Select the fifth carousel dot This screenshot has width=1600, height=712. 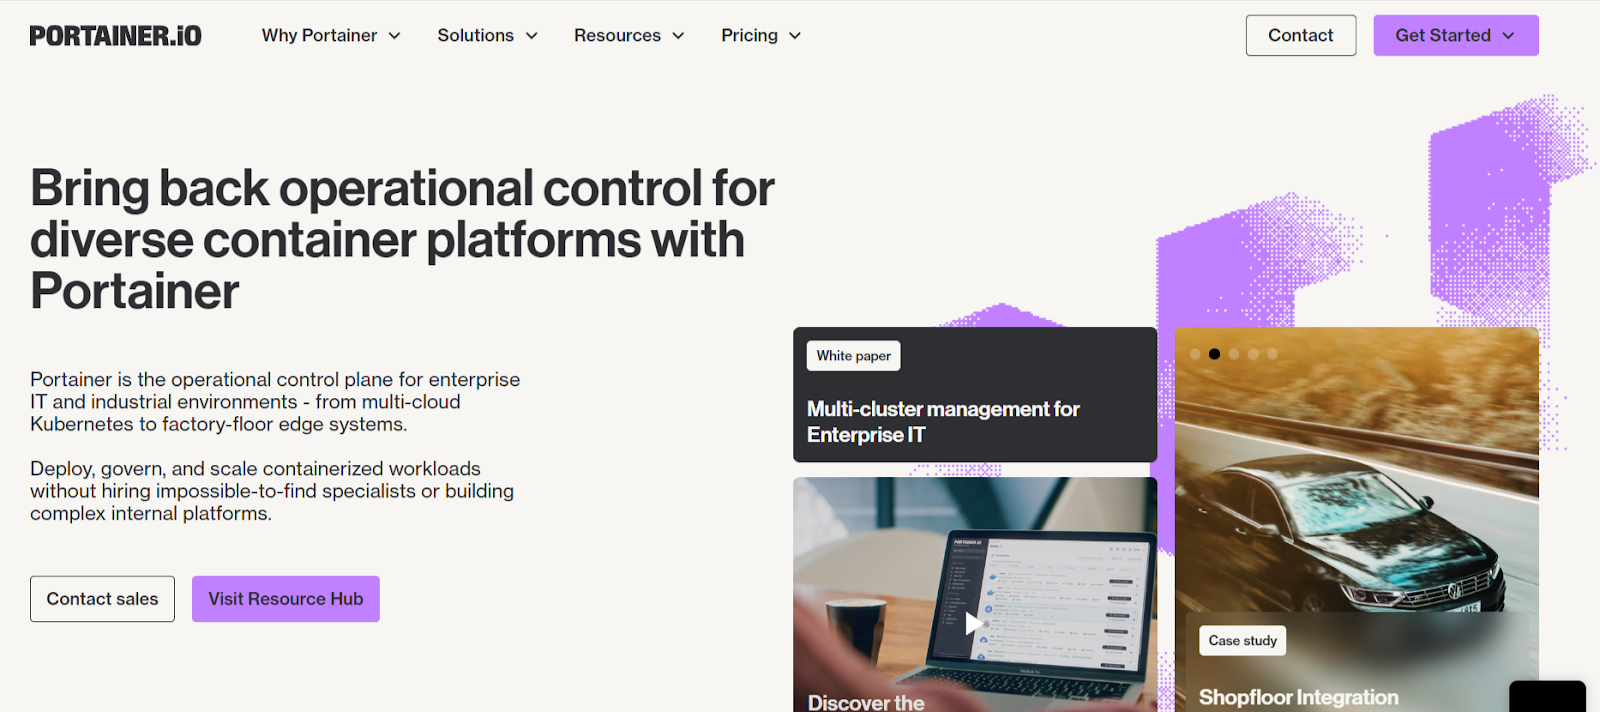[x=1272, y=354]
